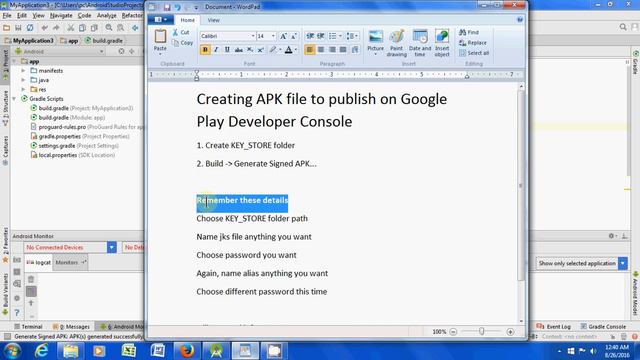Save the document from quick access toolbar
The image size is (640, 360).
point(167,7)
